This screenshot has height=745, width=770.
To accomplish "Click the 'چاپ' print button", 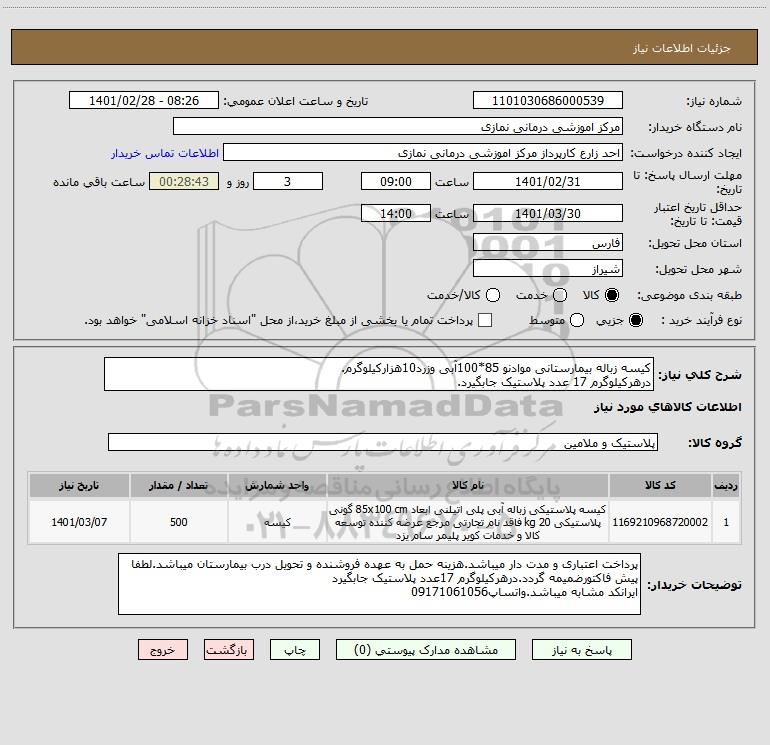I will (295, 650).
